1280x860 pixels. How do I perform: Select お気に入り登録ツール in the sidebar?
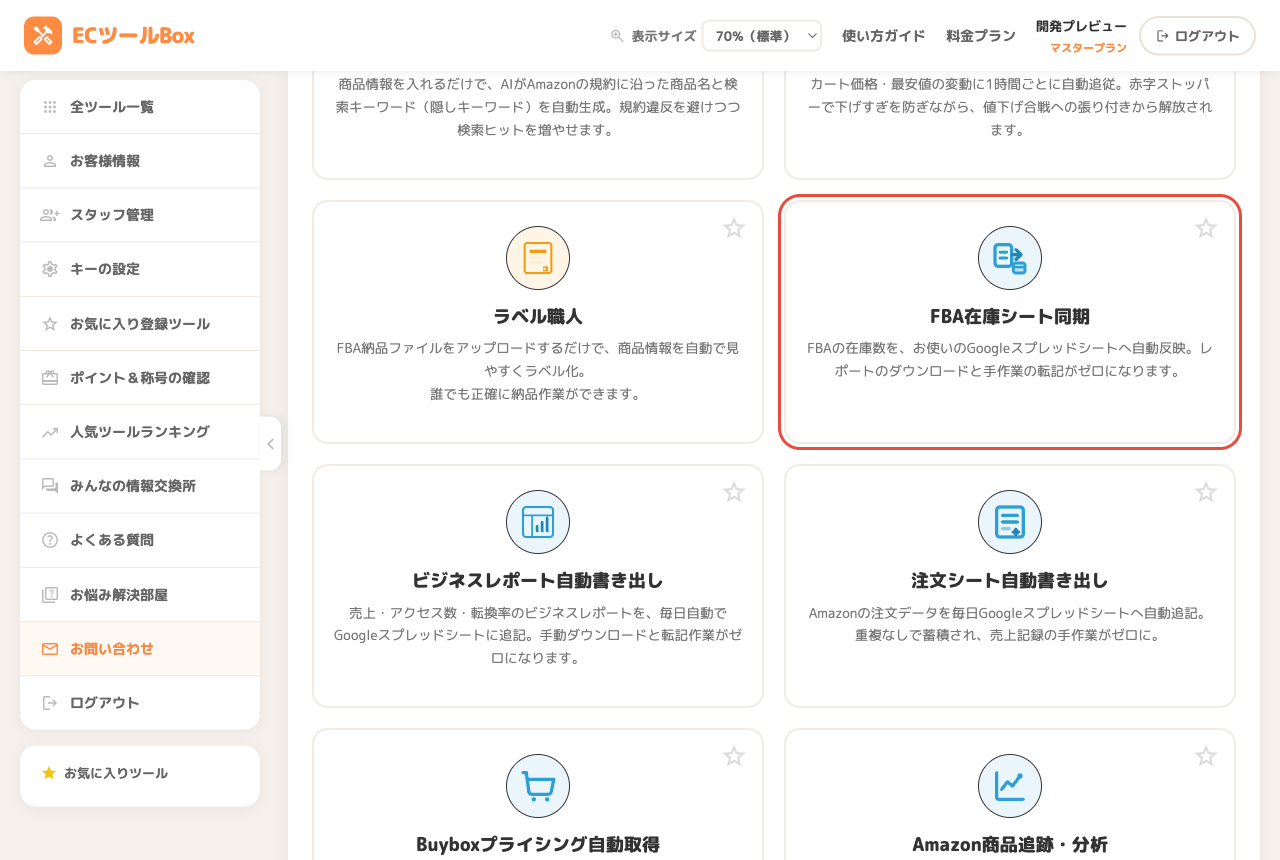(140, 324)
